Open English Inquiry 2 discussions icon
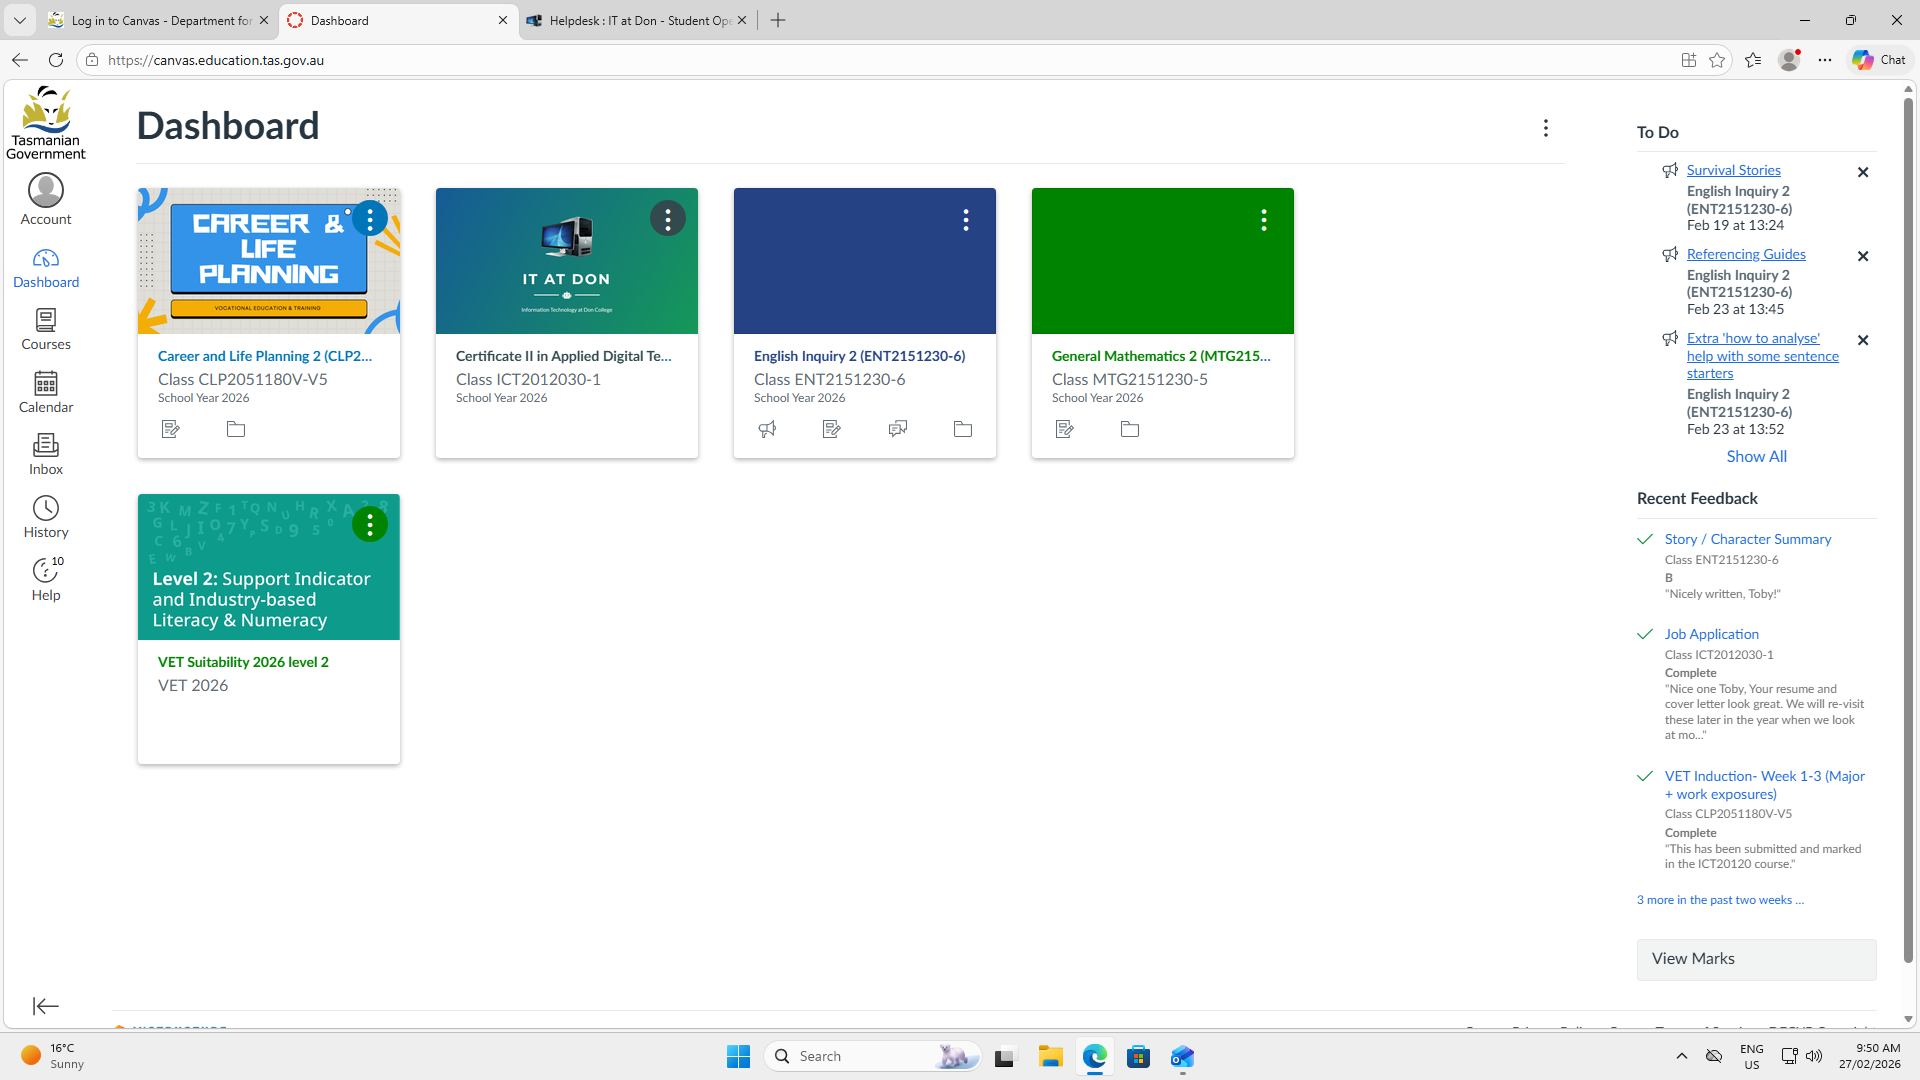This screenshot has width=1920, height=1080. pyautogui.click(x=898, y=429)
